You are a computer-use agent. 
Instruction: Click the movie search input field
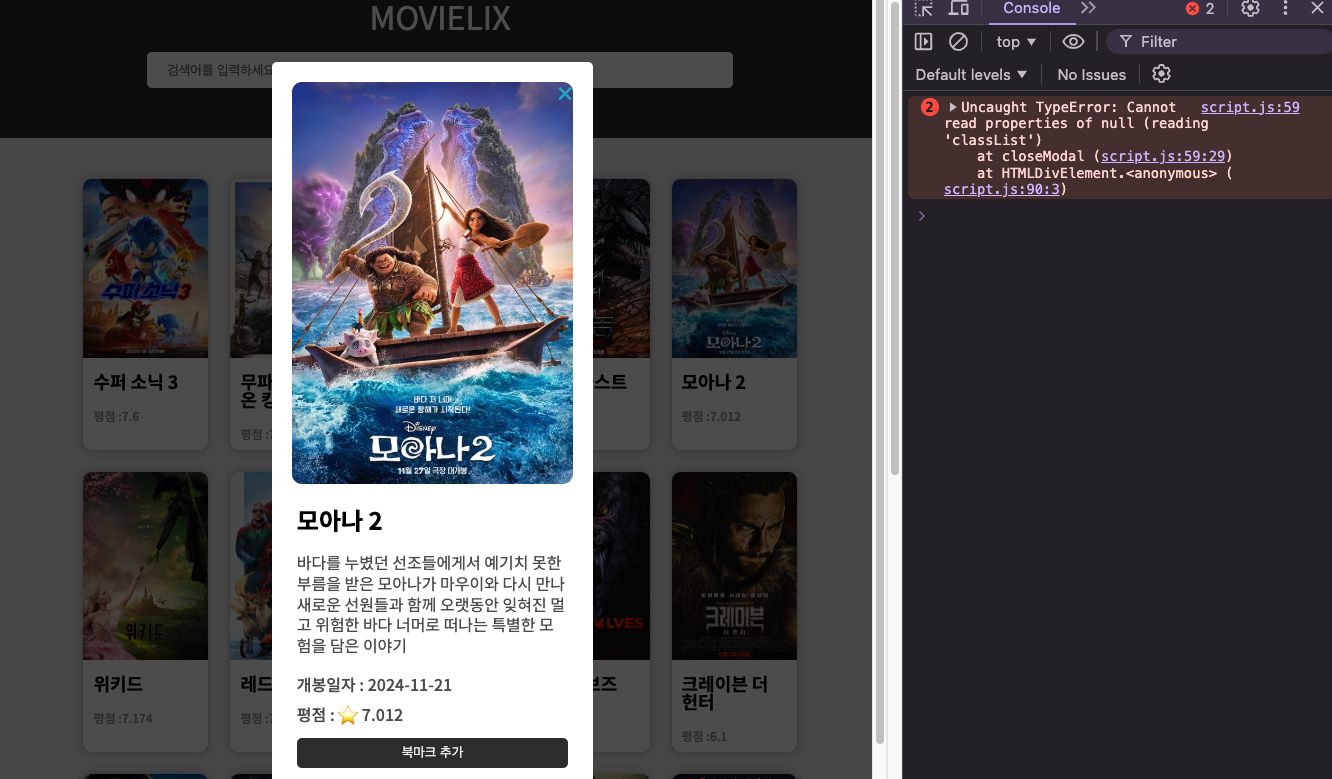point(440,70)
